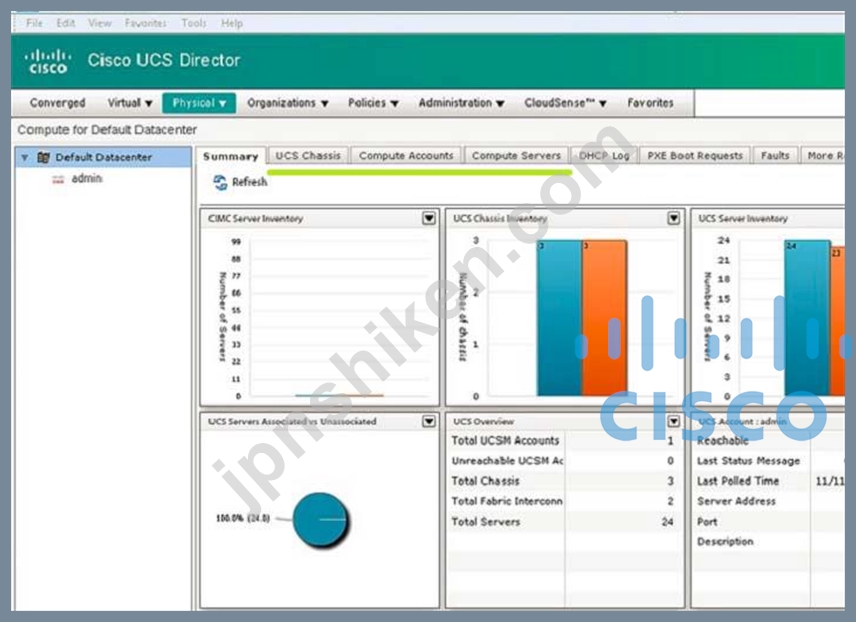Click the Unreachable UCSM Accounts row

[563, 461]
